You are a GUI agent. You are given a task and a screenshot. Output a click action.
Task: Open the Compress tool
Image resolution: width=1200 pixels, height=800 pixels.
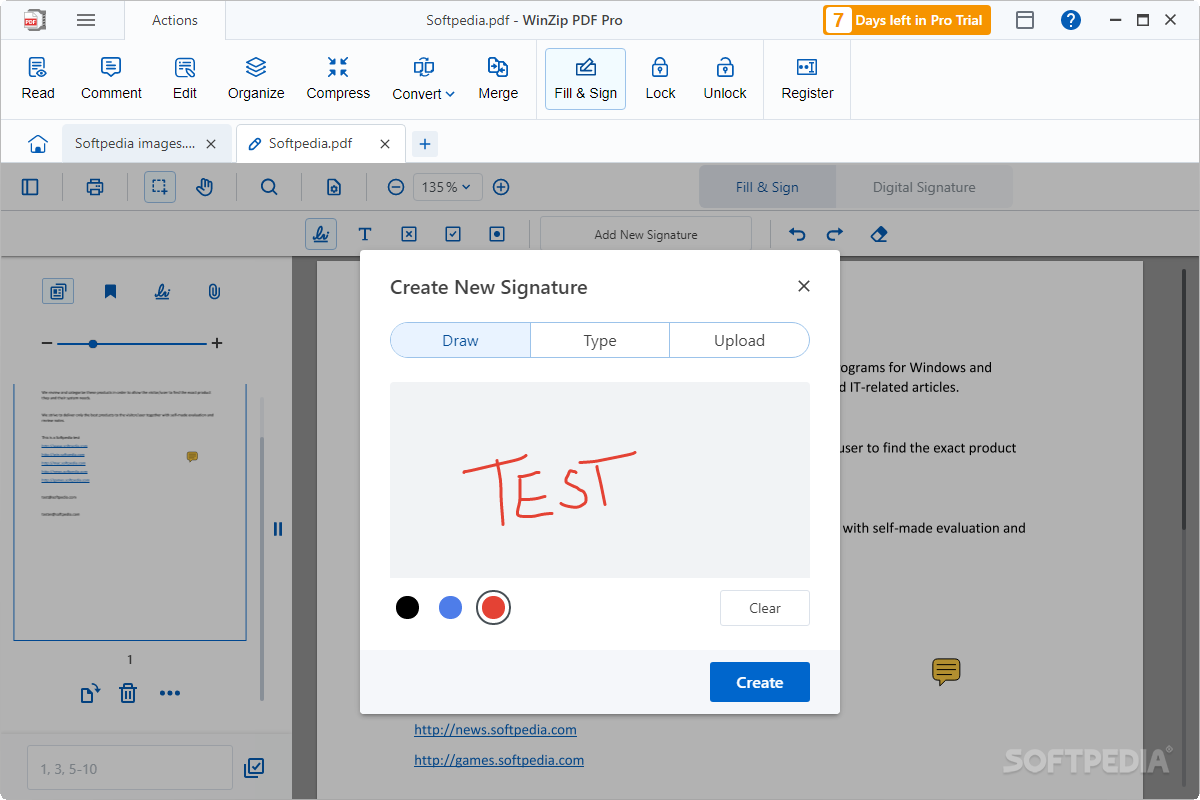click(x=338, y=79)
